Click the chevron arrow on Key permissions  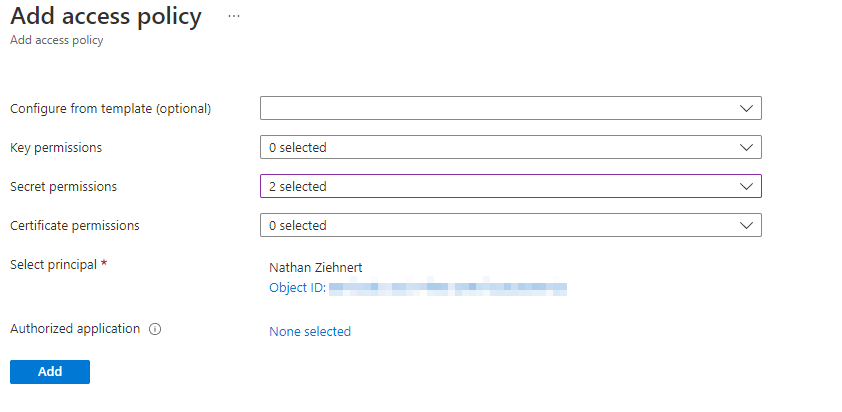point(746,147)
